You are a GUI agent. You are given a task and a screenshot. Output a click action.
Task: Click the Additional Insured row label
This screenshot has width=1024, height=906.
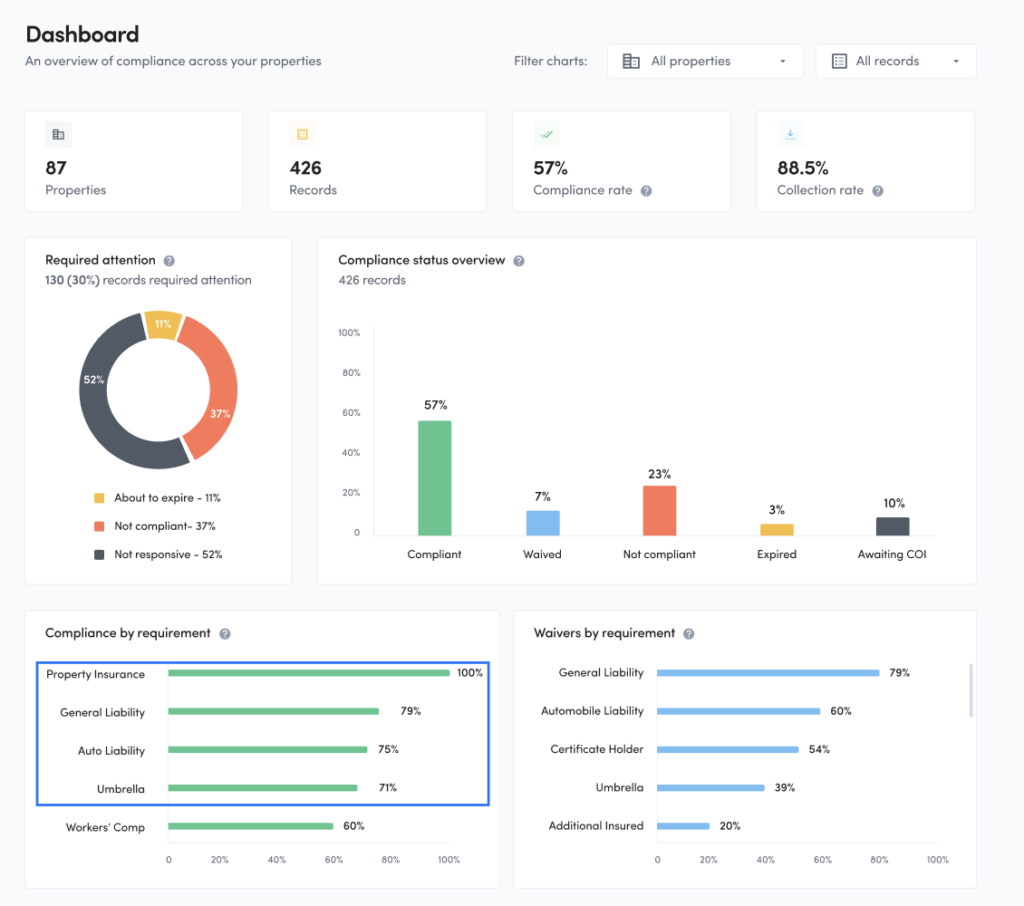[x=596, y=826]
